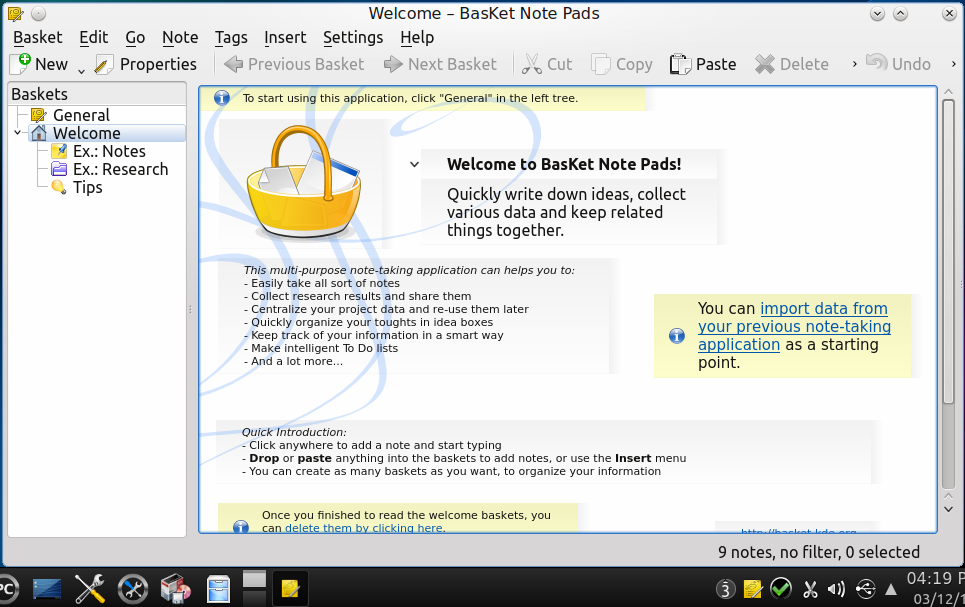Click the delete them by clicking here link
The width and height of the screenshot is (965, 607).
click(365, 528)
